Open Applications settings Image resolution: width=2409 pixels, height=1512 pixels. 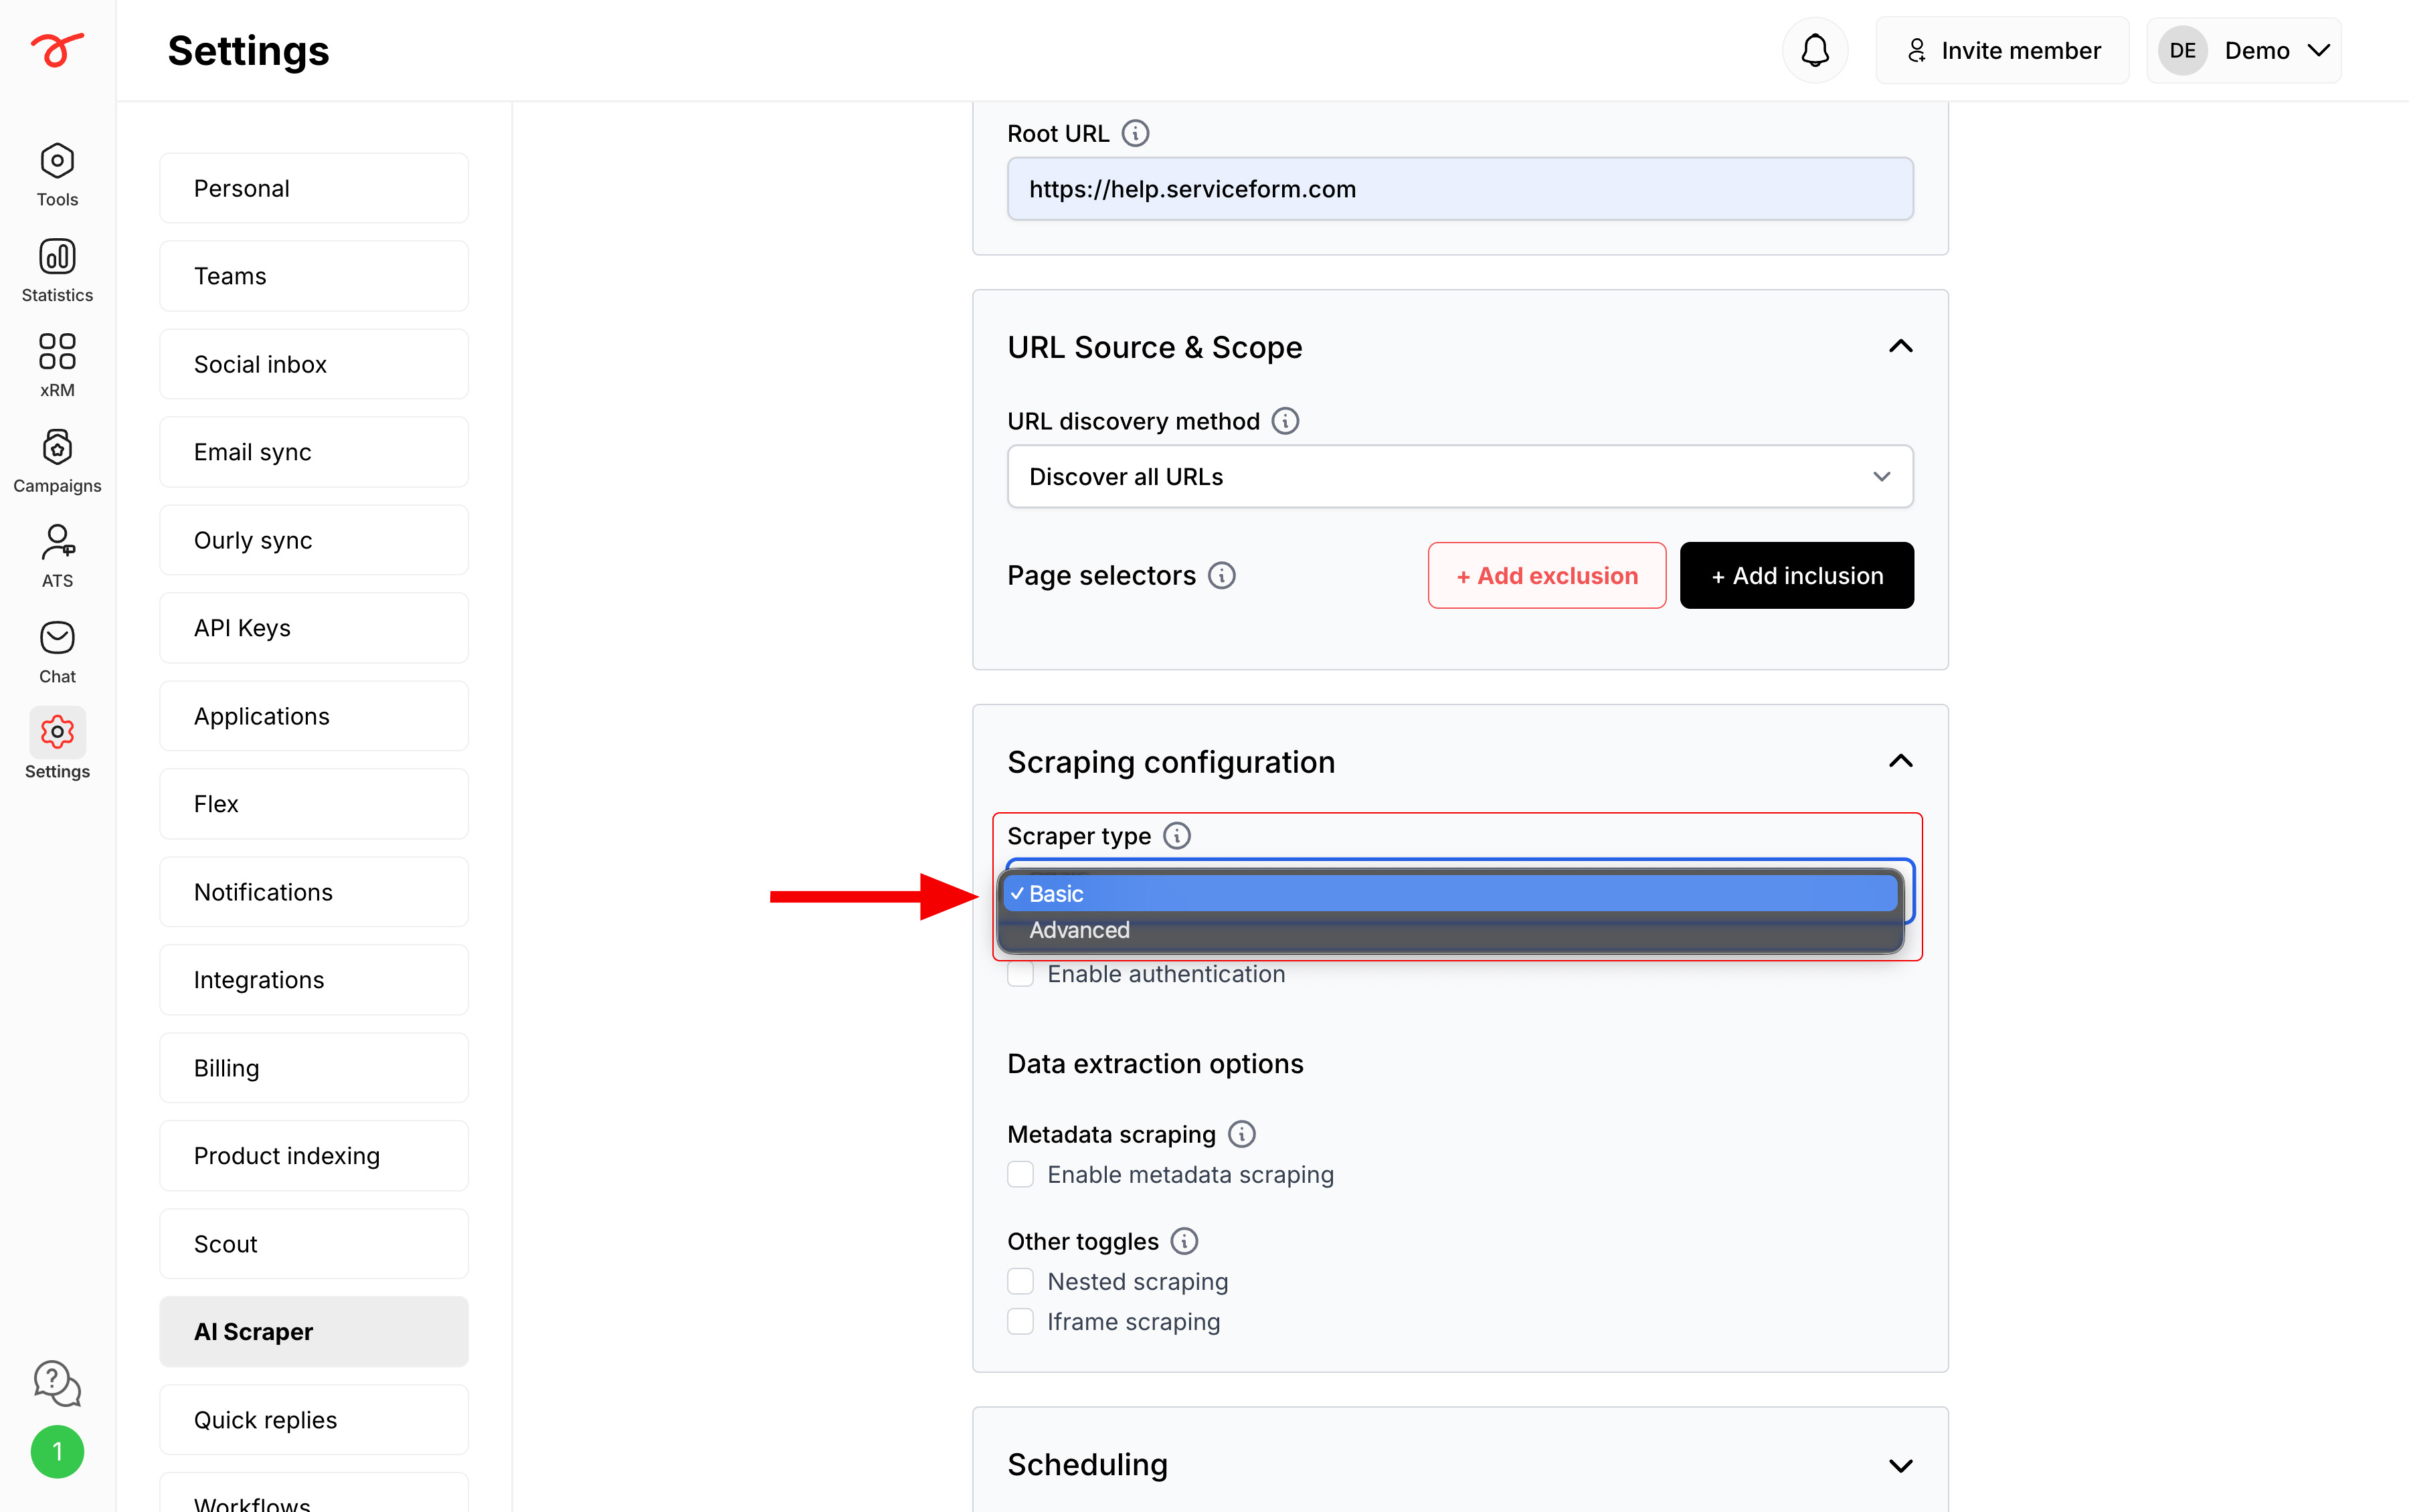click(314, 716)
